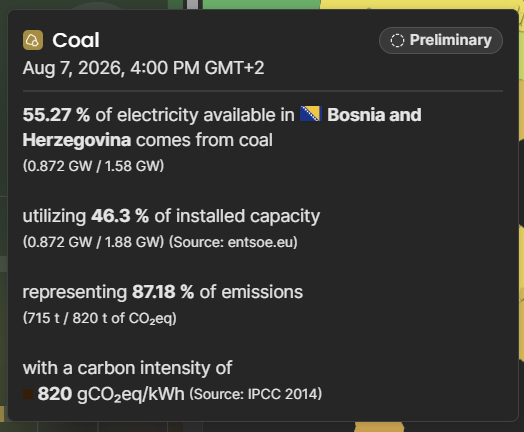524x432 pixels.
Task: Click the Source: IPCC 2014 text
Action: 256,394
